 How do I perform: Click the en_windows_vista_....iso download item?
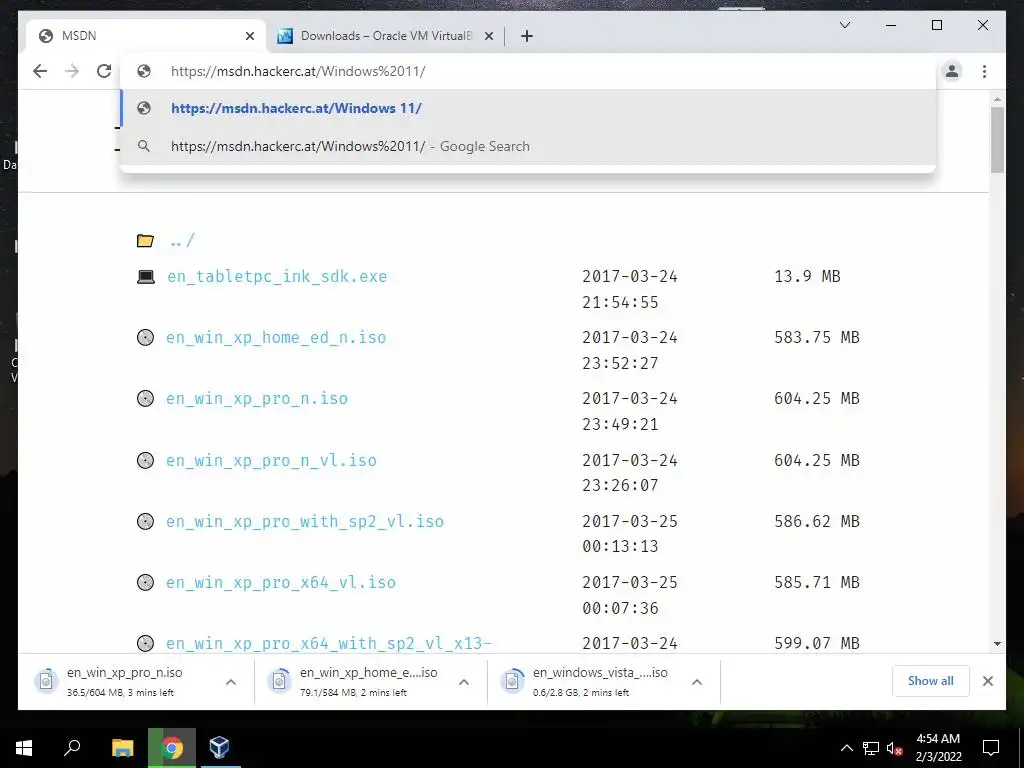click(590, 681)
